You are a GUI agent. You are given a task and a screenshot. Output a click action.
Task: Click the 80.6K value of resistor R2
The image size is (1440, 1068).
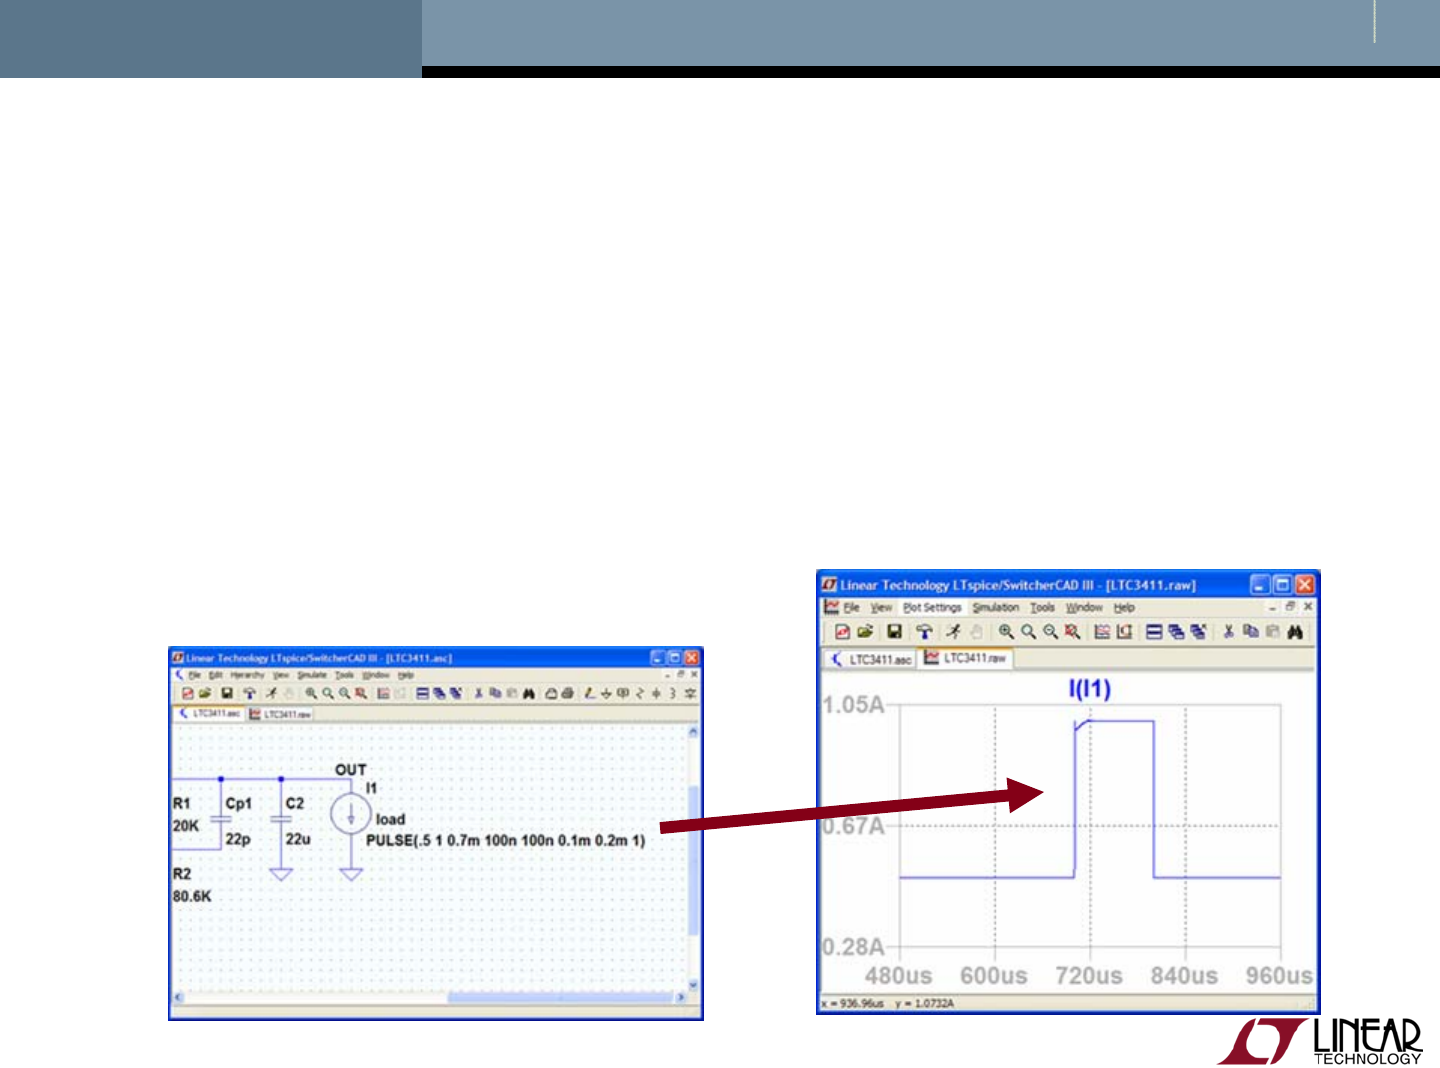point(192,896)
